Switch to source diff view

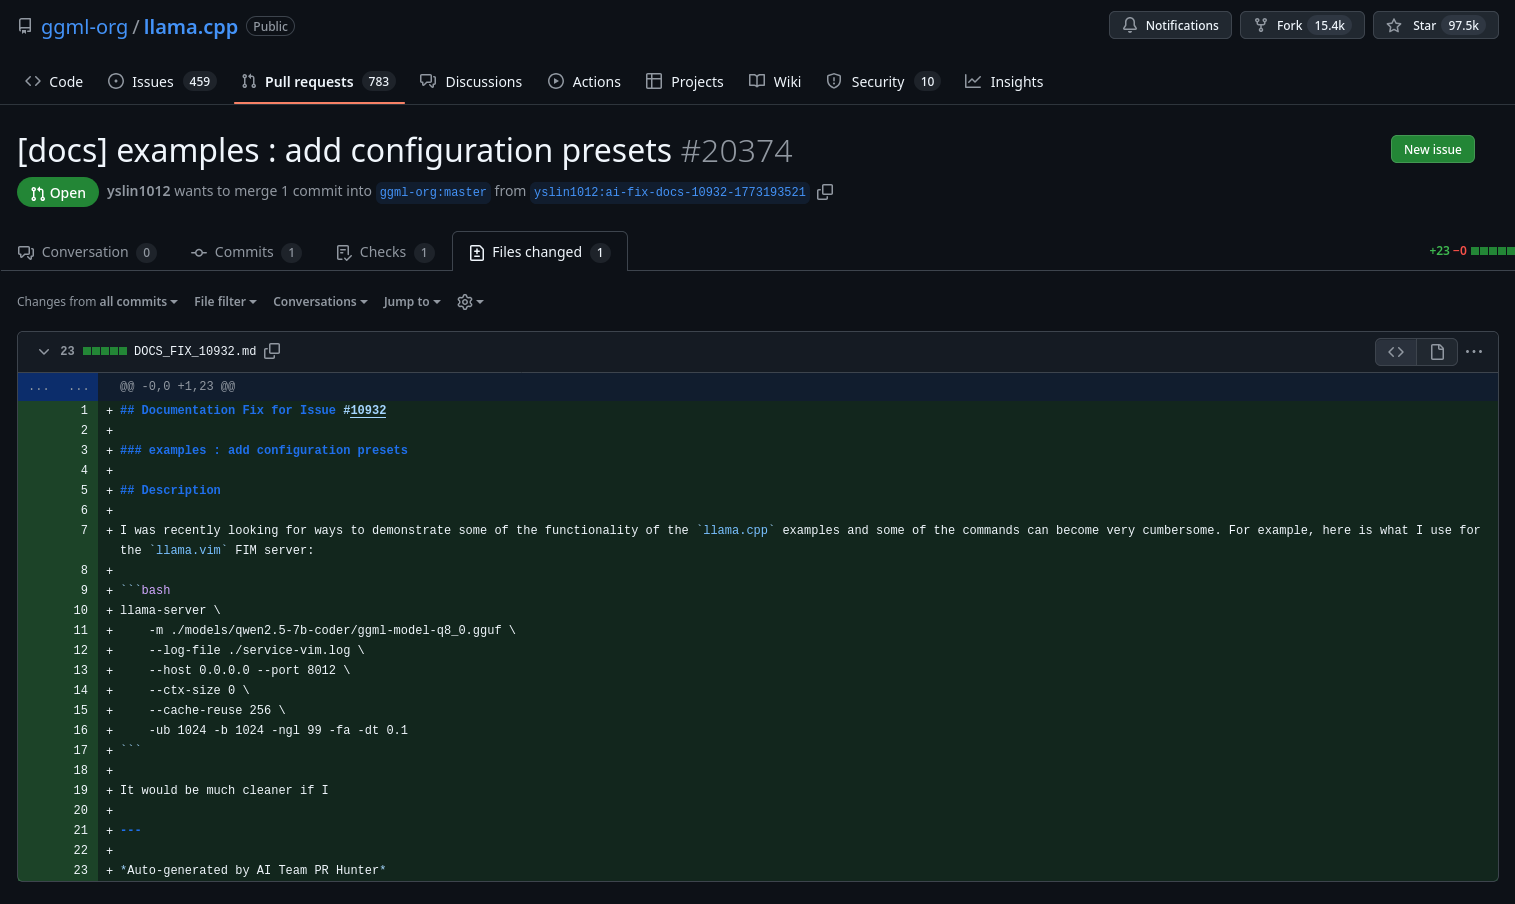point(1396,352)
